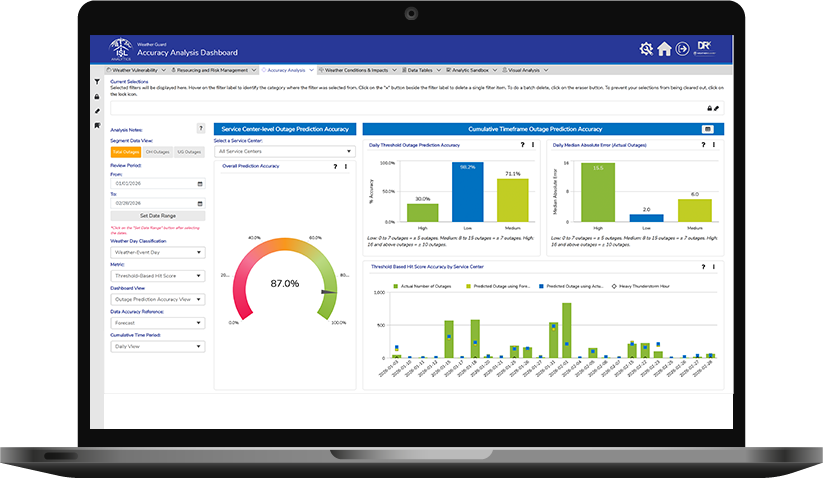
Task: Open the settings gear icon in header
Action: tap(646, 49)
